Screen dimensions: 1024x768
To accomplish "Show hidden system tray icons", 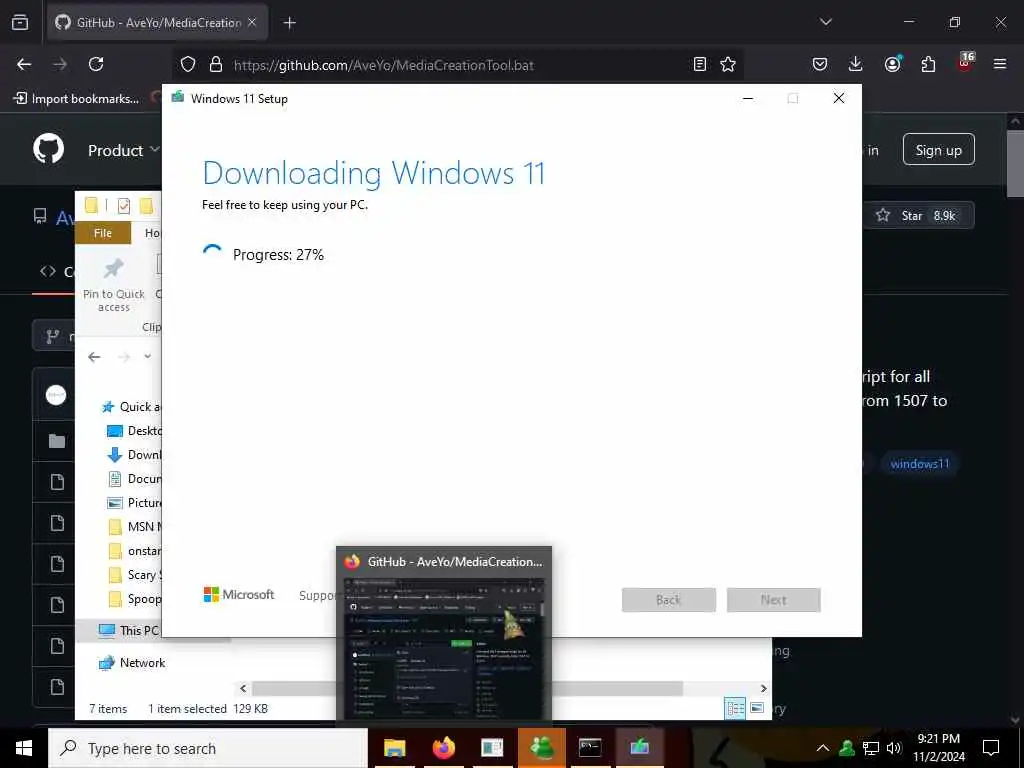I will 823,748.
